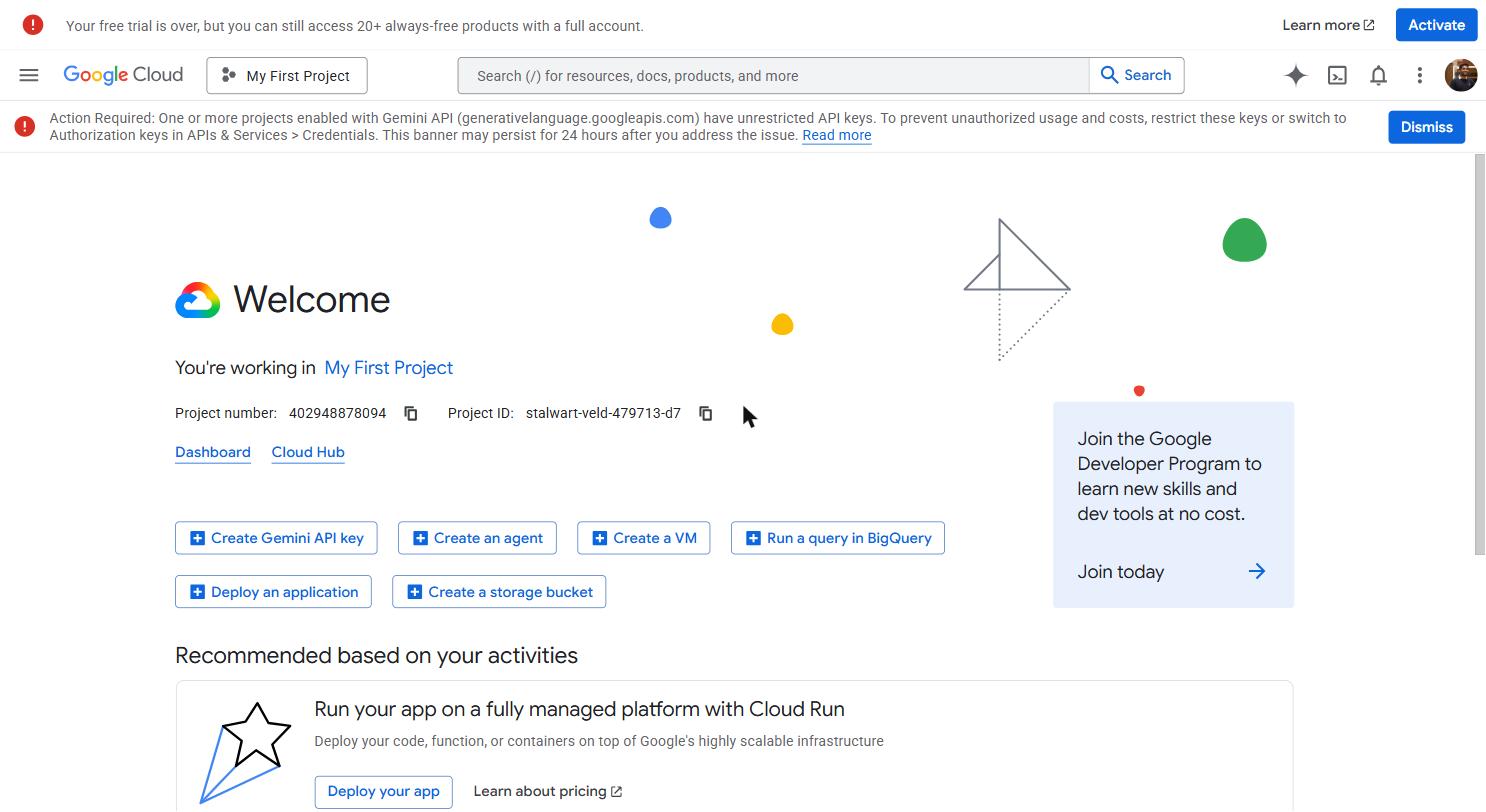Viewport: 1486px width, 812px height.
Task: Click the Search button
Action: [x=1136, y=75]
